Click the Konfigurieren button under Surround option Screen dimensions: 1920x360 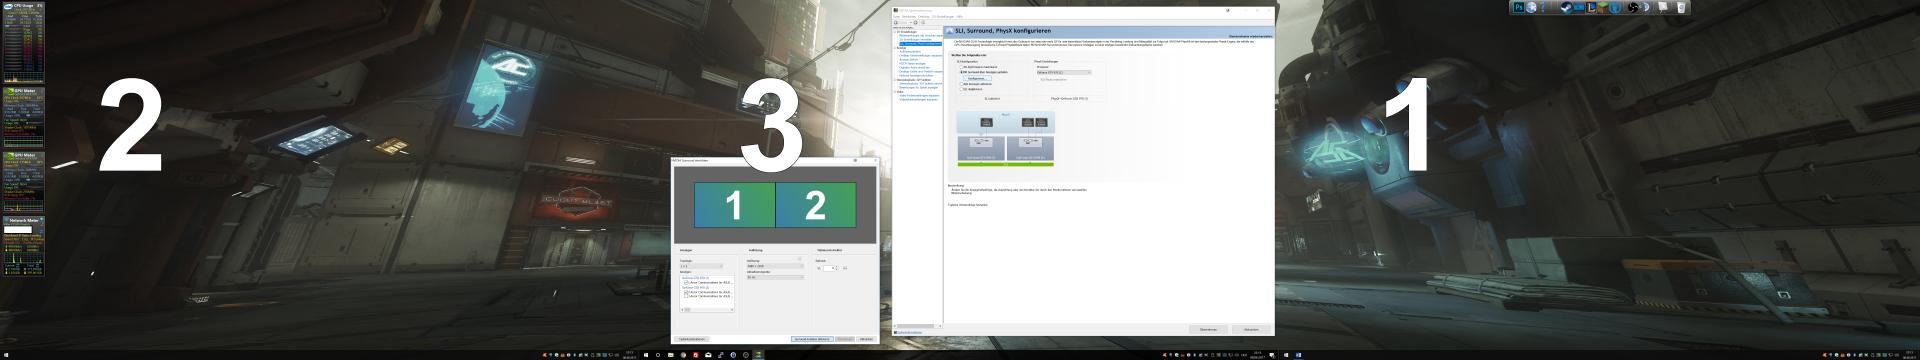coord(977,78)
